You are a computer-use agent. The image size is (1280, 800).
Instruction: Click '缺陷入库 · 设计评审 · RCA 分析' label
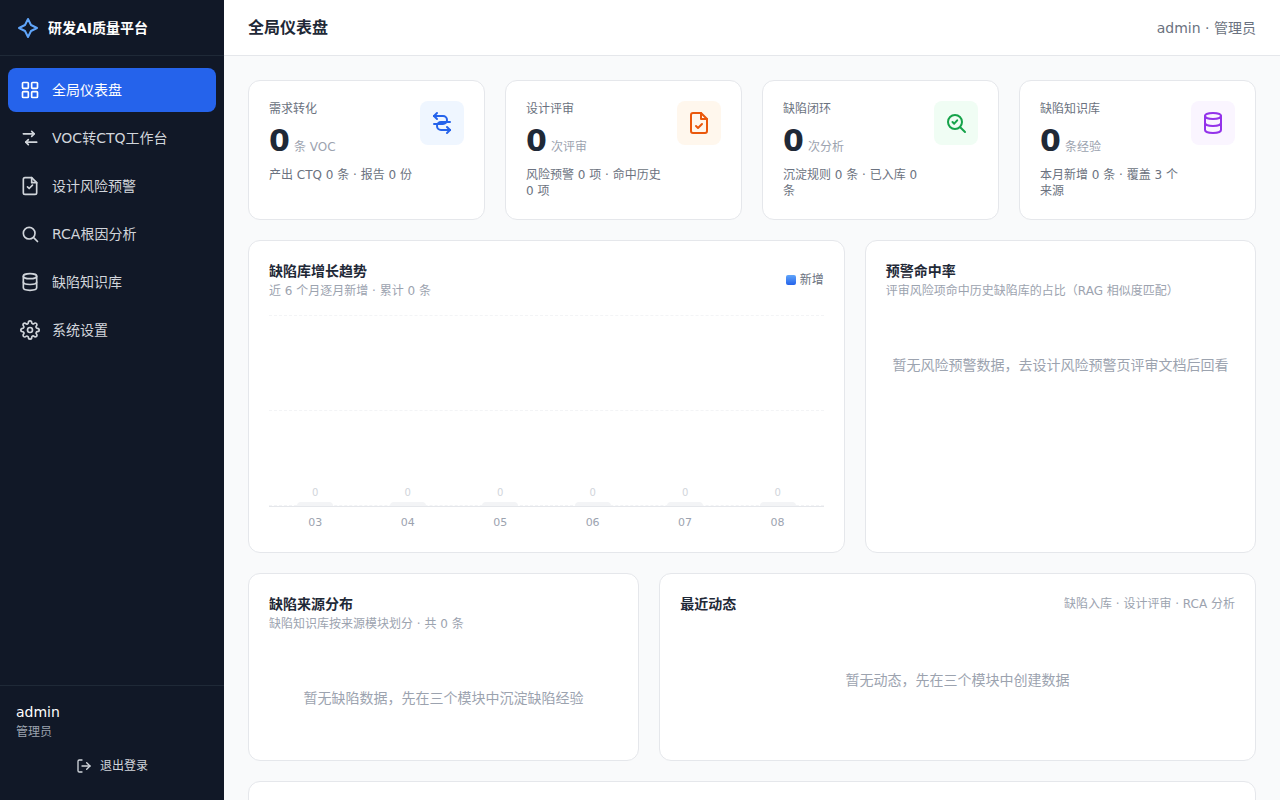tap(1149, 604)
